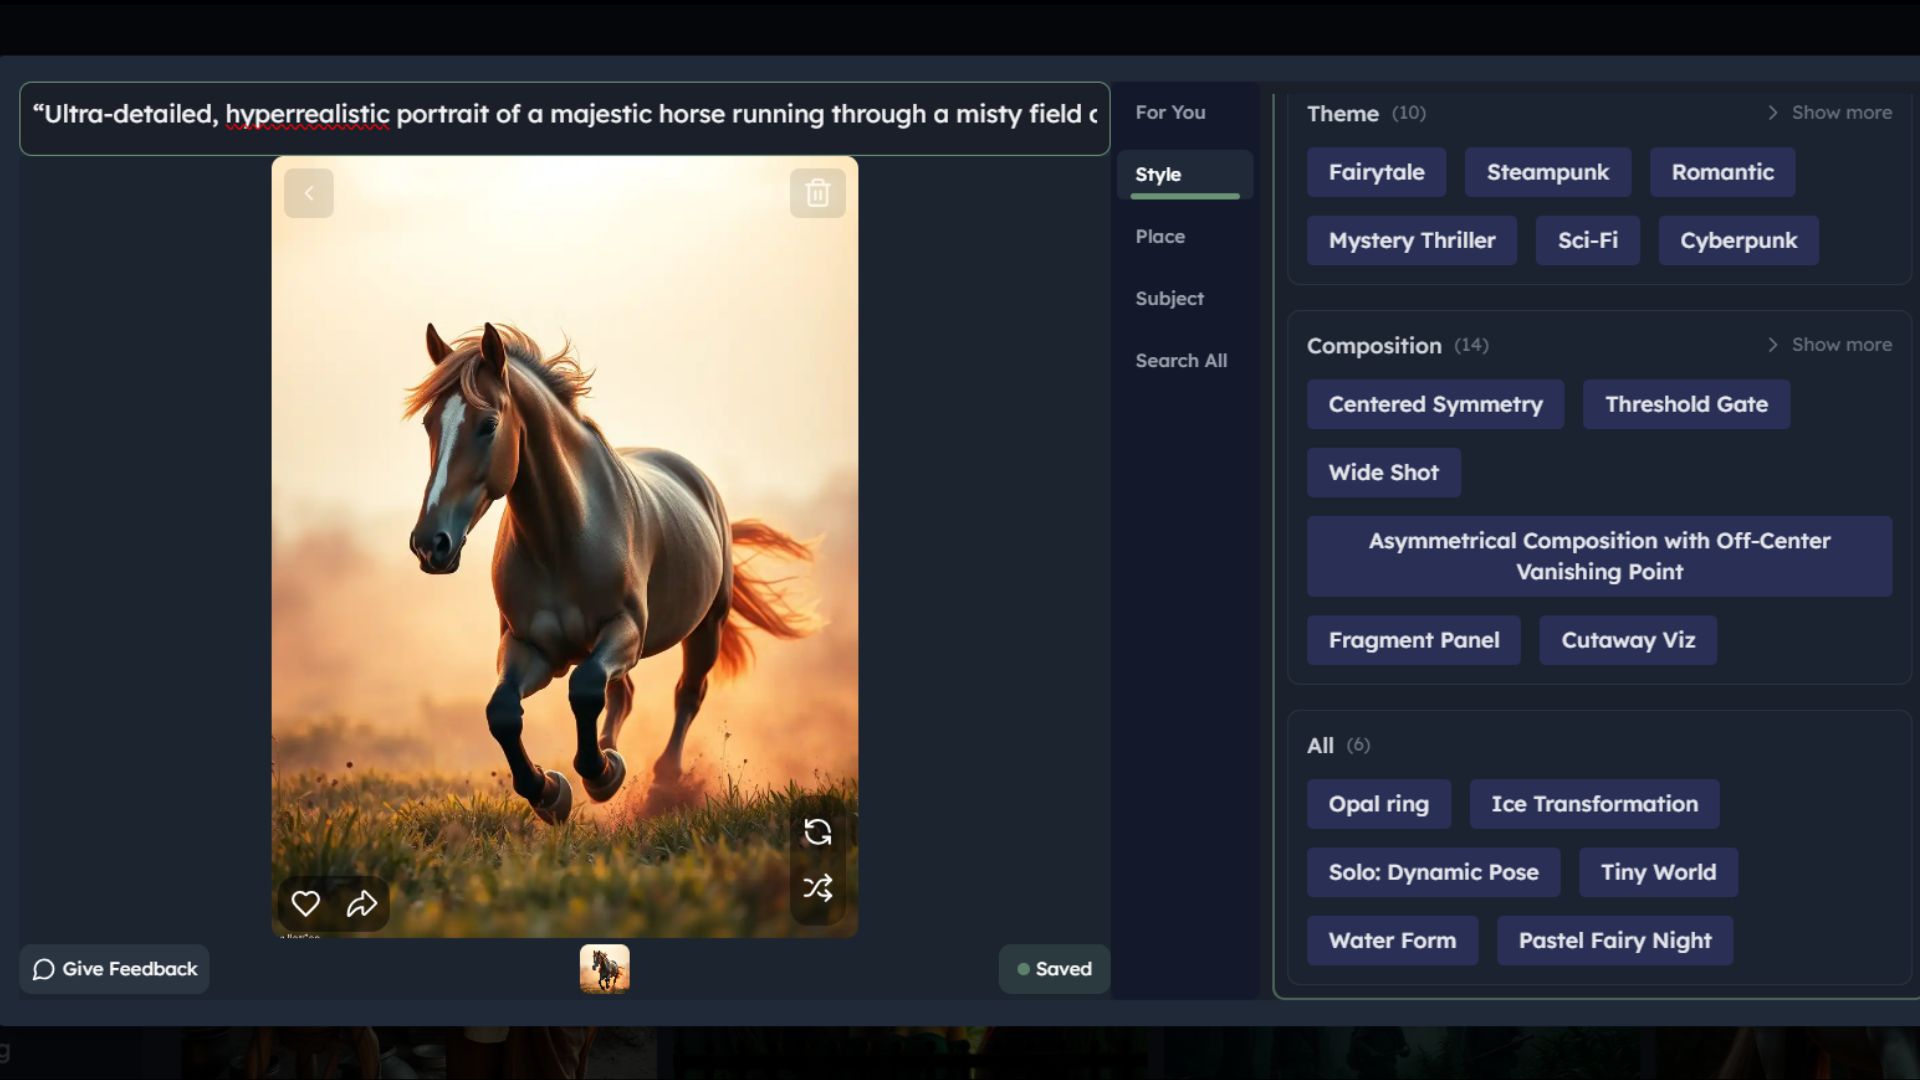
Task: Open the Search All tab
Action: (1181, 361)
